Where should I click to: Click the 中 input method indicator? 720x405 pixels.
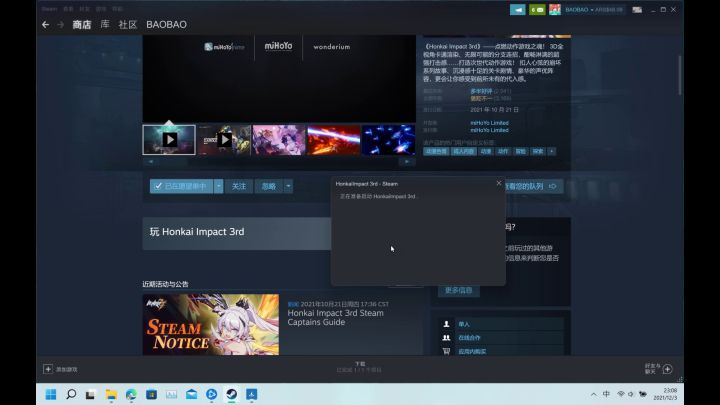(607, 394)
